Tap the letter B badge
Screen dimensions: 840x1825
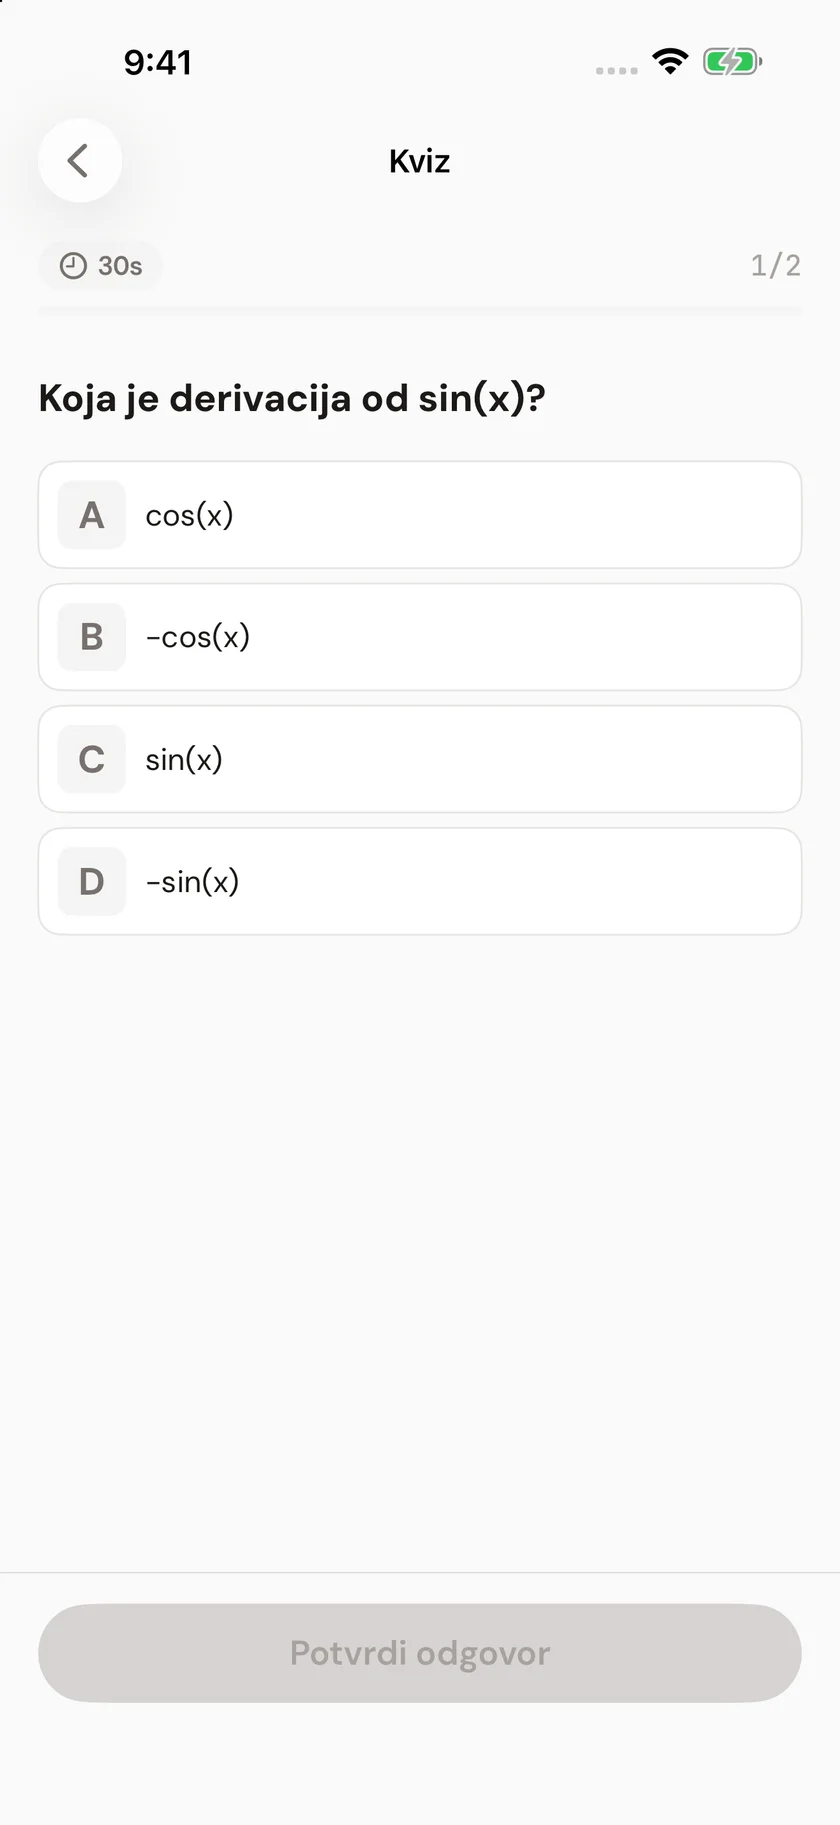[x=92, y=637]
